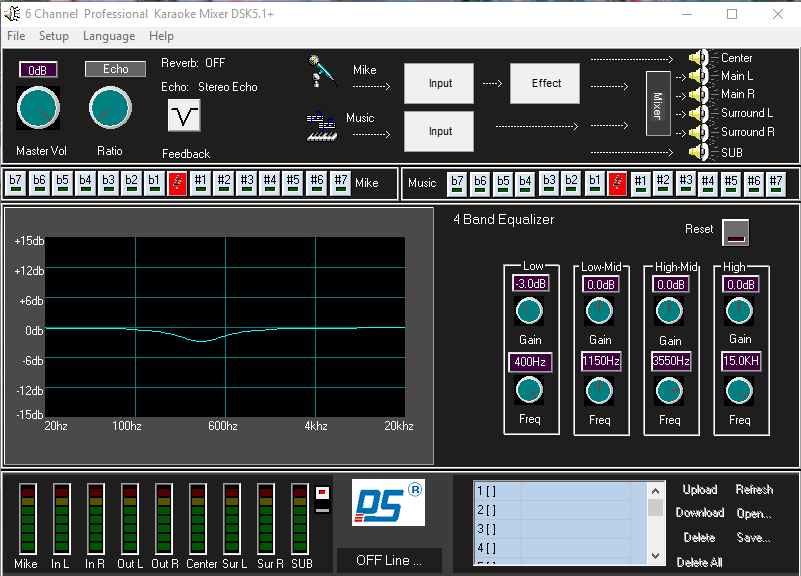This screenshot has width=801, height=576.
Task: Click the Surround L speaker icon
Action: pyautogui.click(x=699, y=113)
